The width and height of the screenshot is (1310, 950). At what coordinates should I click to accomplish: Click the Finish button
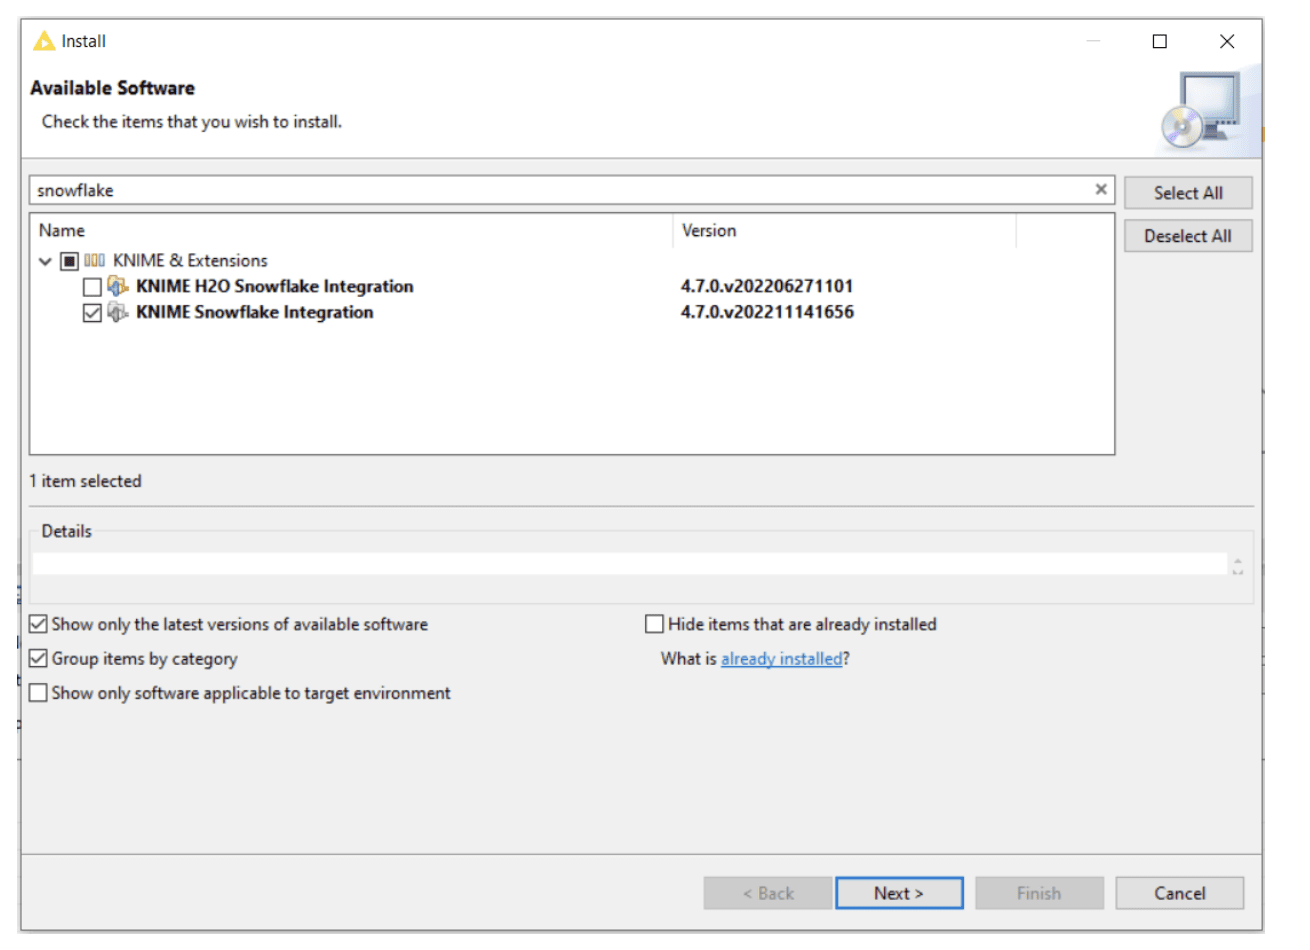[x=1039, y=893]
